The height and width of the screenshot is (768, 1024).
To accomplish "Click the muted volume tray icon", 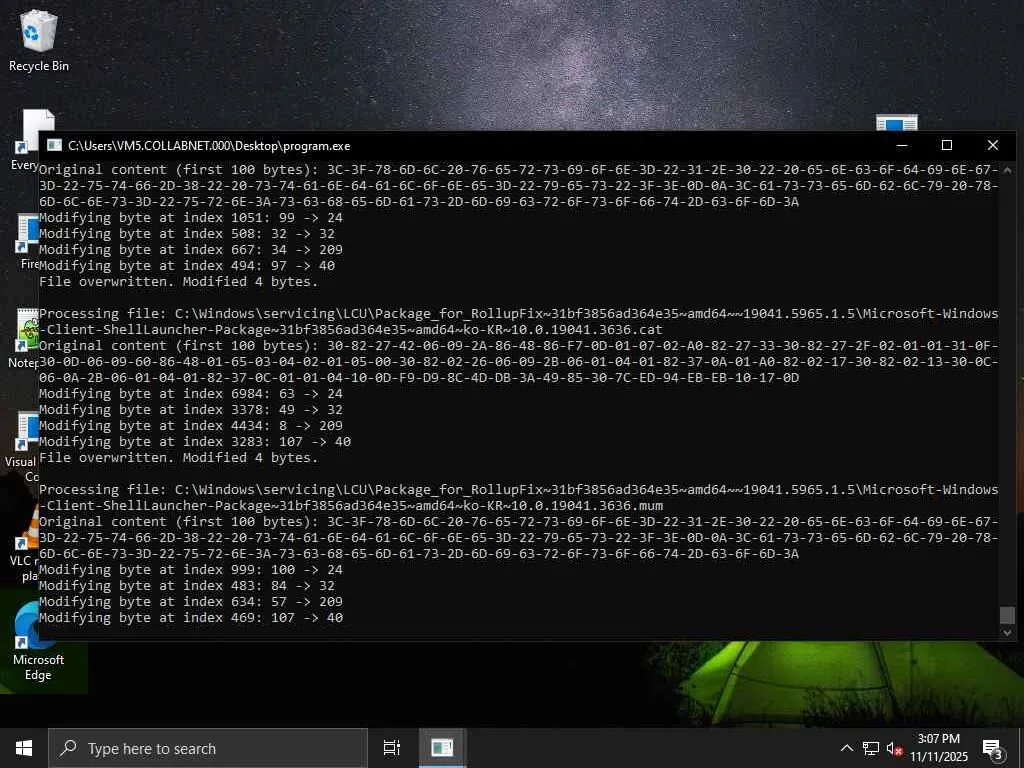I will point(894,748).
